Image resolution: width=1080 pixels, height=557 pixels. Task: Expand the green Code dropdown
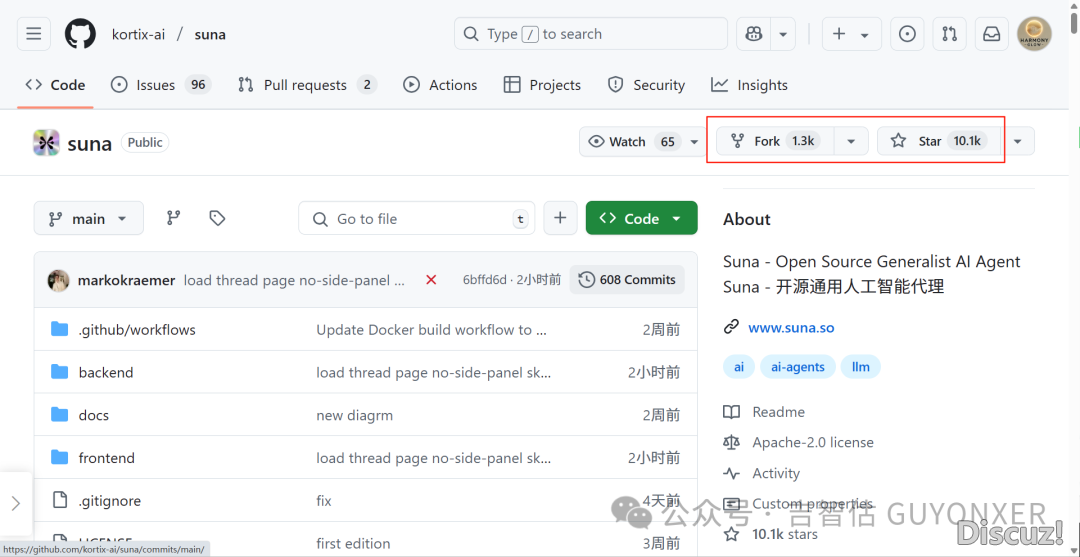click(x=641, y=218)
